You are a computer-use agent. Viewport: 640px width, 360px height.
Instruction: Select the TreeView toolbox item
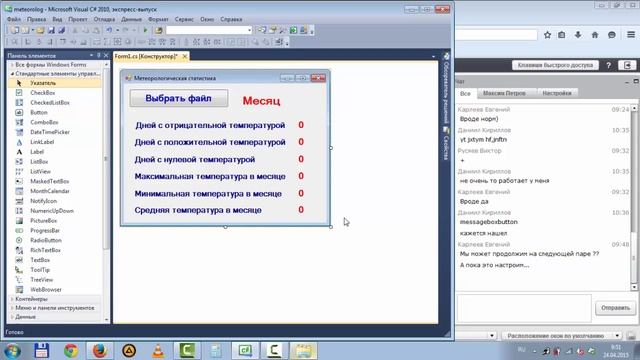coord(42,280)
